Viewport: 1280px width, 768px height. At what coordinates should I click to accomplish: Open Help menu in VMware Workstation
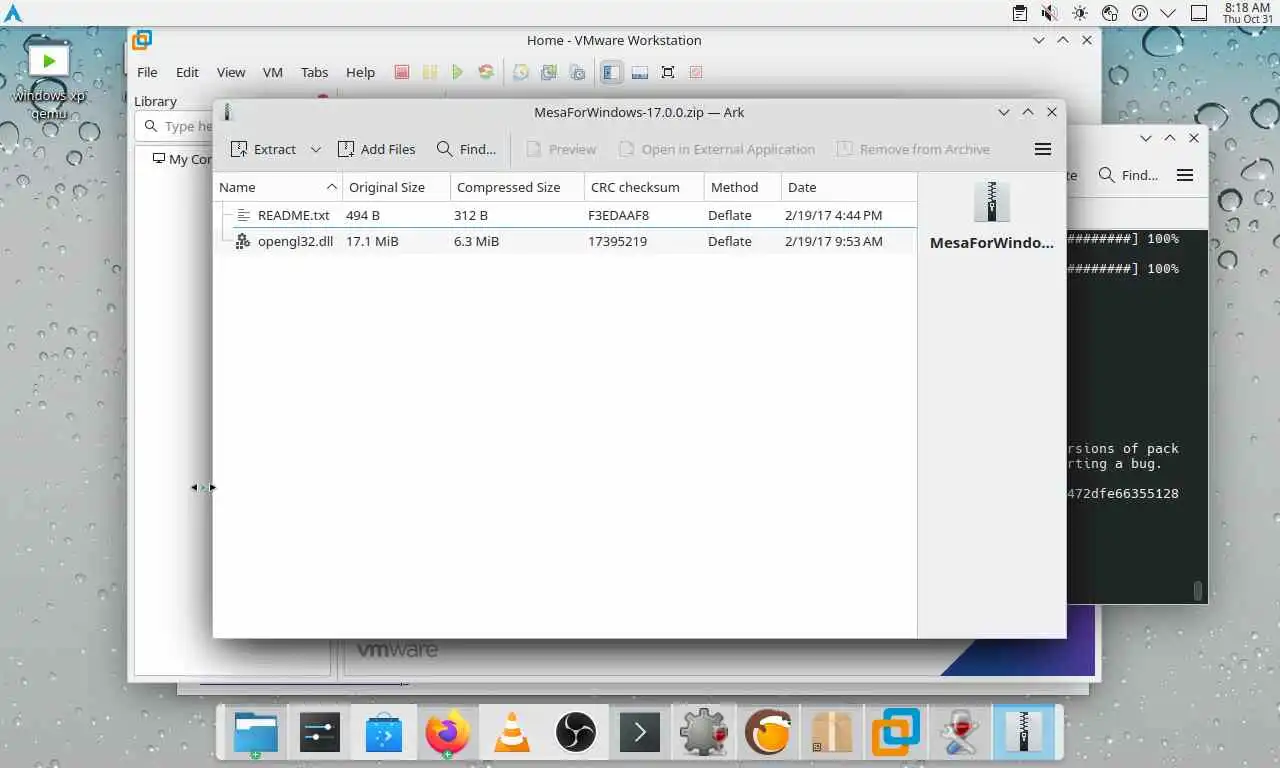(360, 72)
